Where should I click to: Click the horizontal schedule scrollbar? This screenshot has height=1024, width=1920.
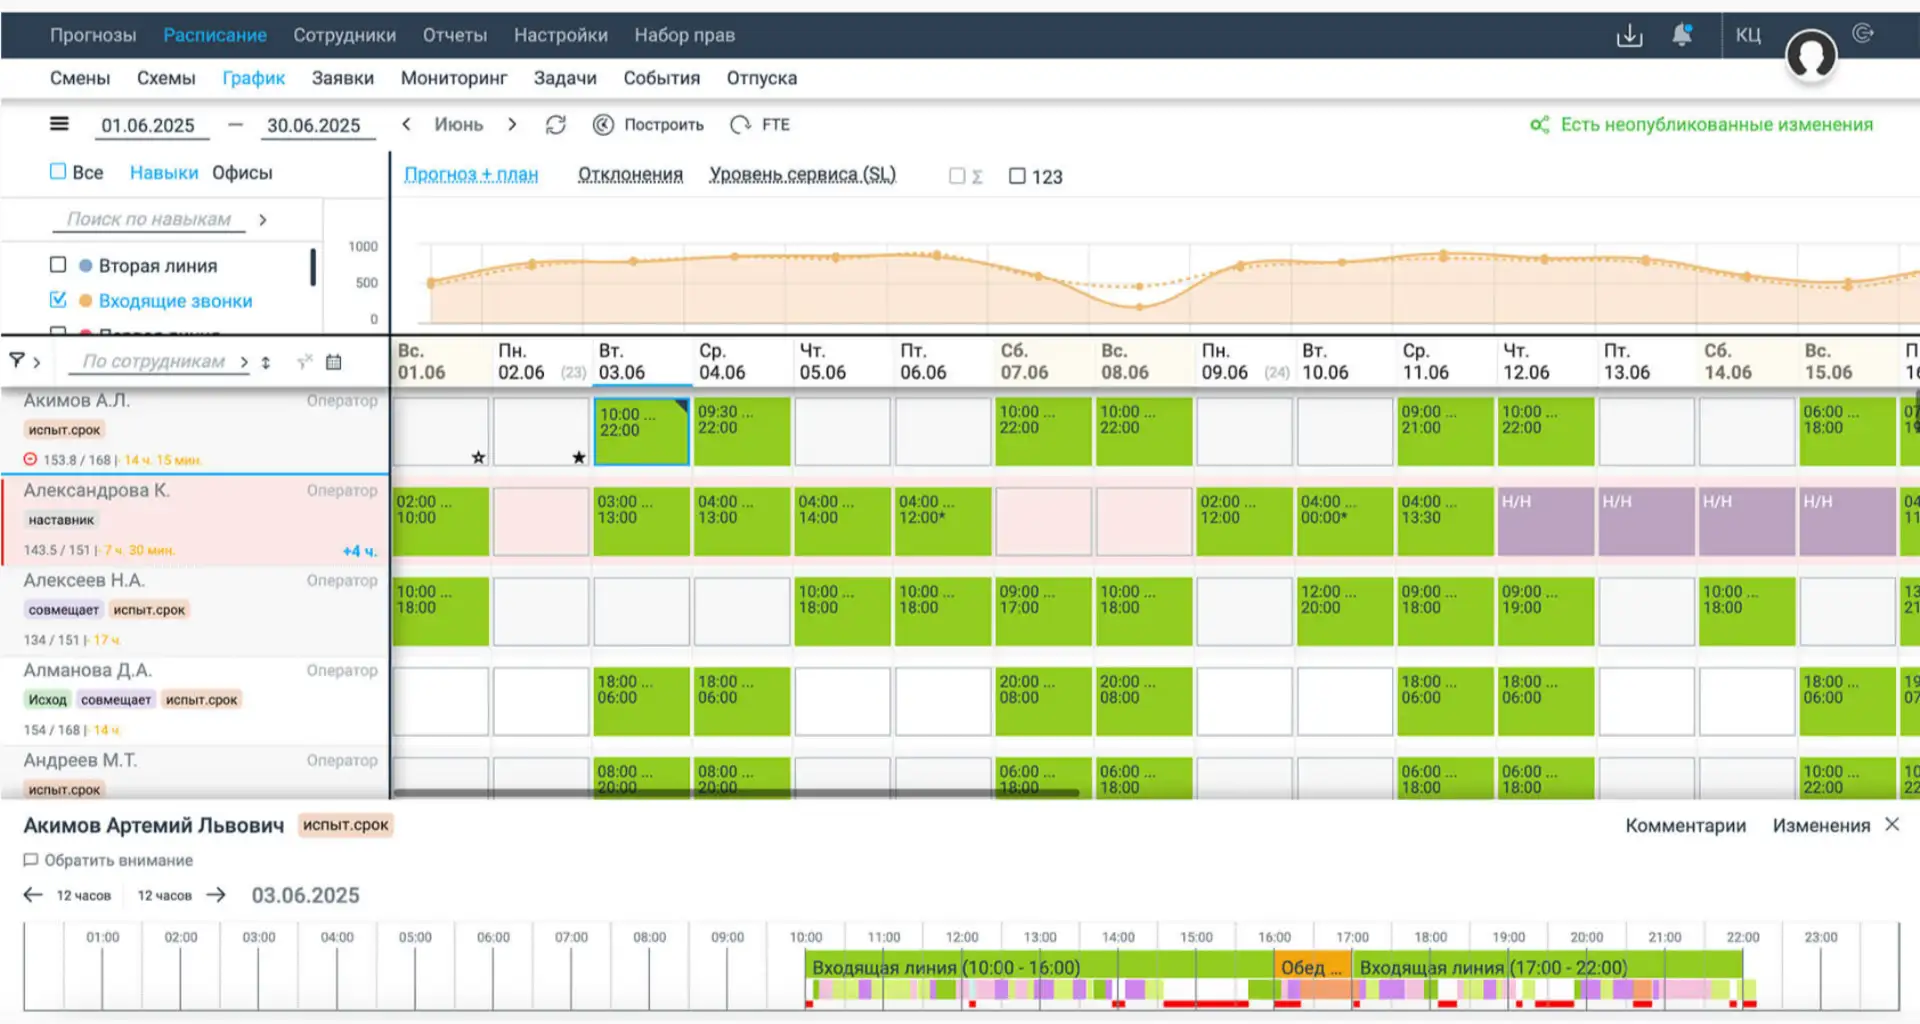click(x=736, y=793)
